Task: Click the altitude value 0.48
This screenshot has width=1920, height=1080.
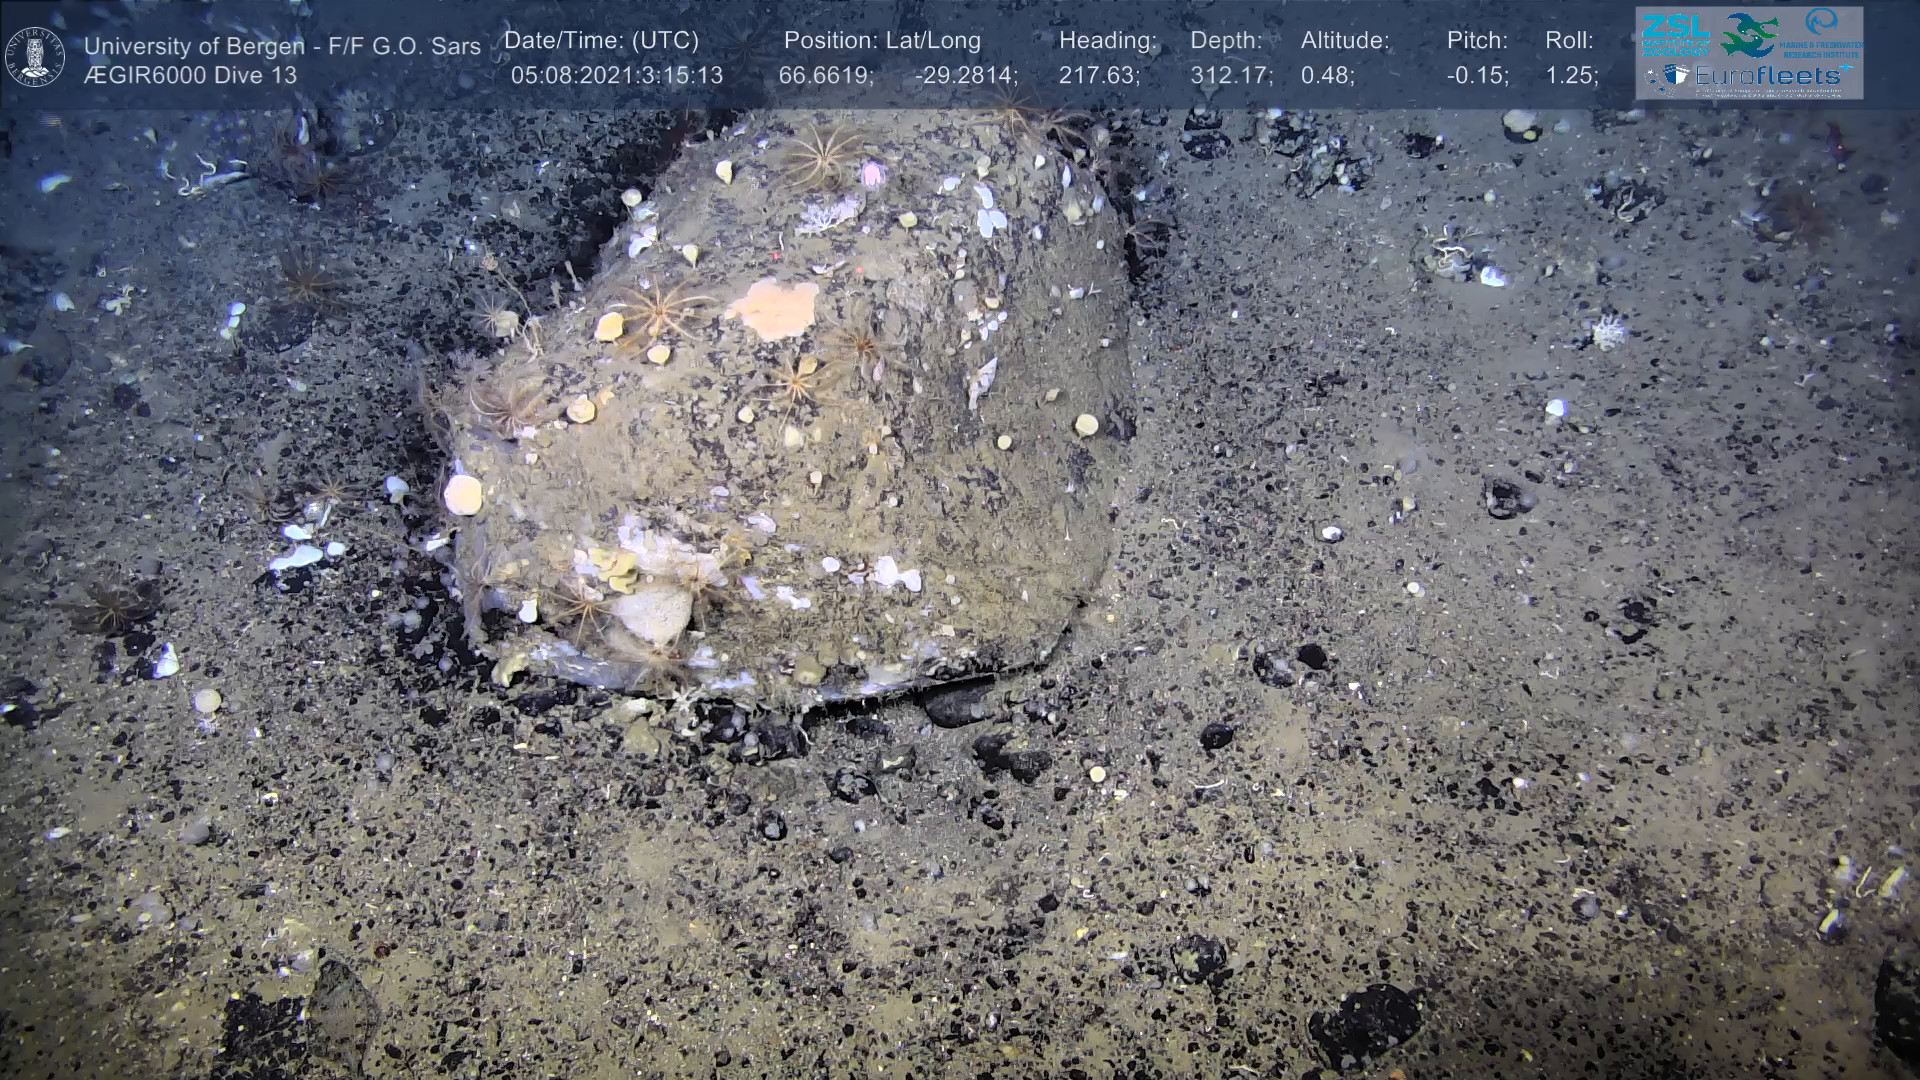Action: pyautogui.click(x=1327, y=75)
